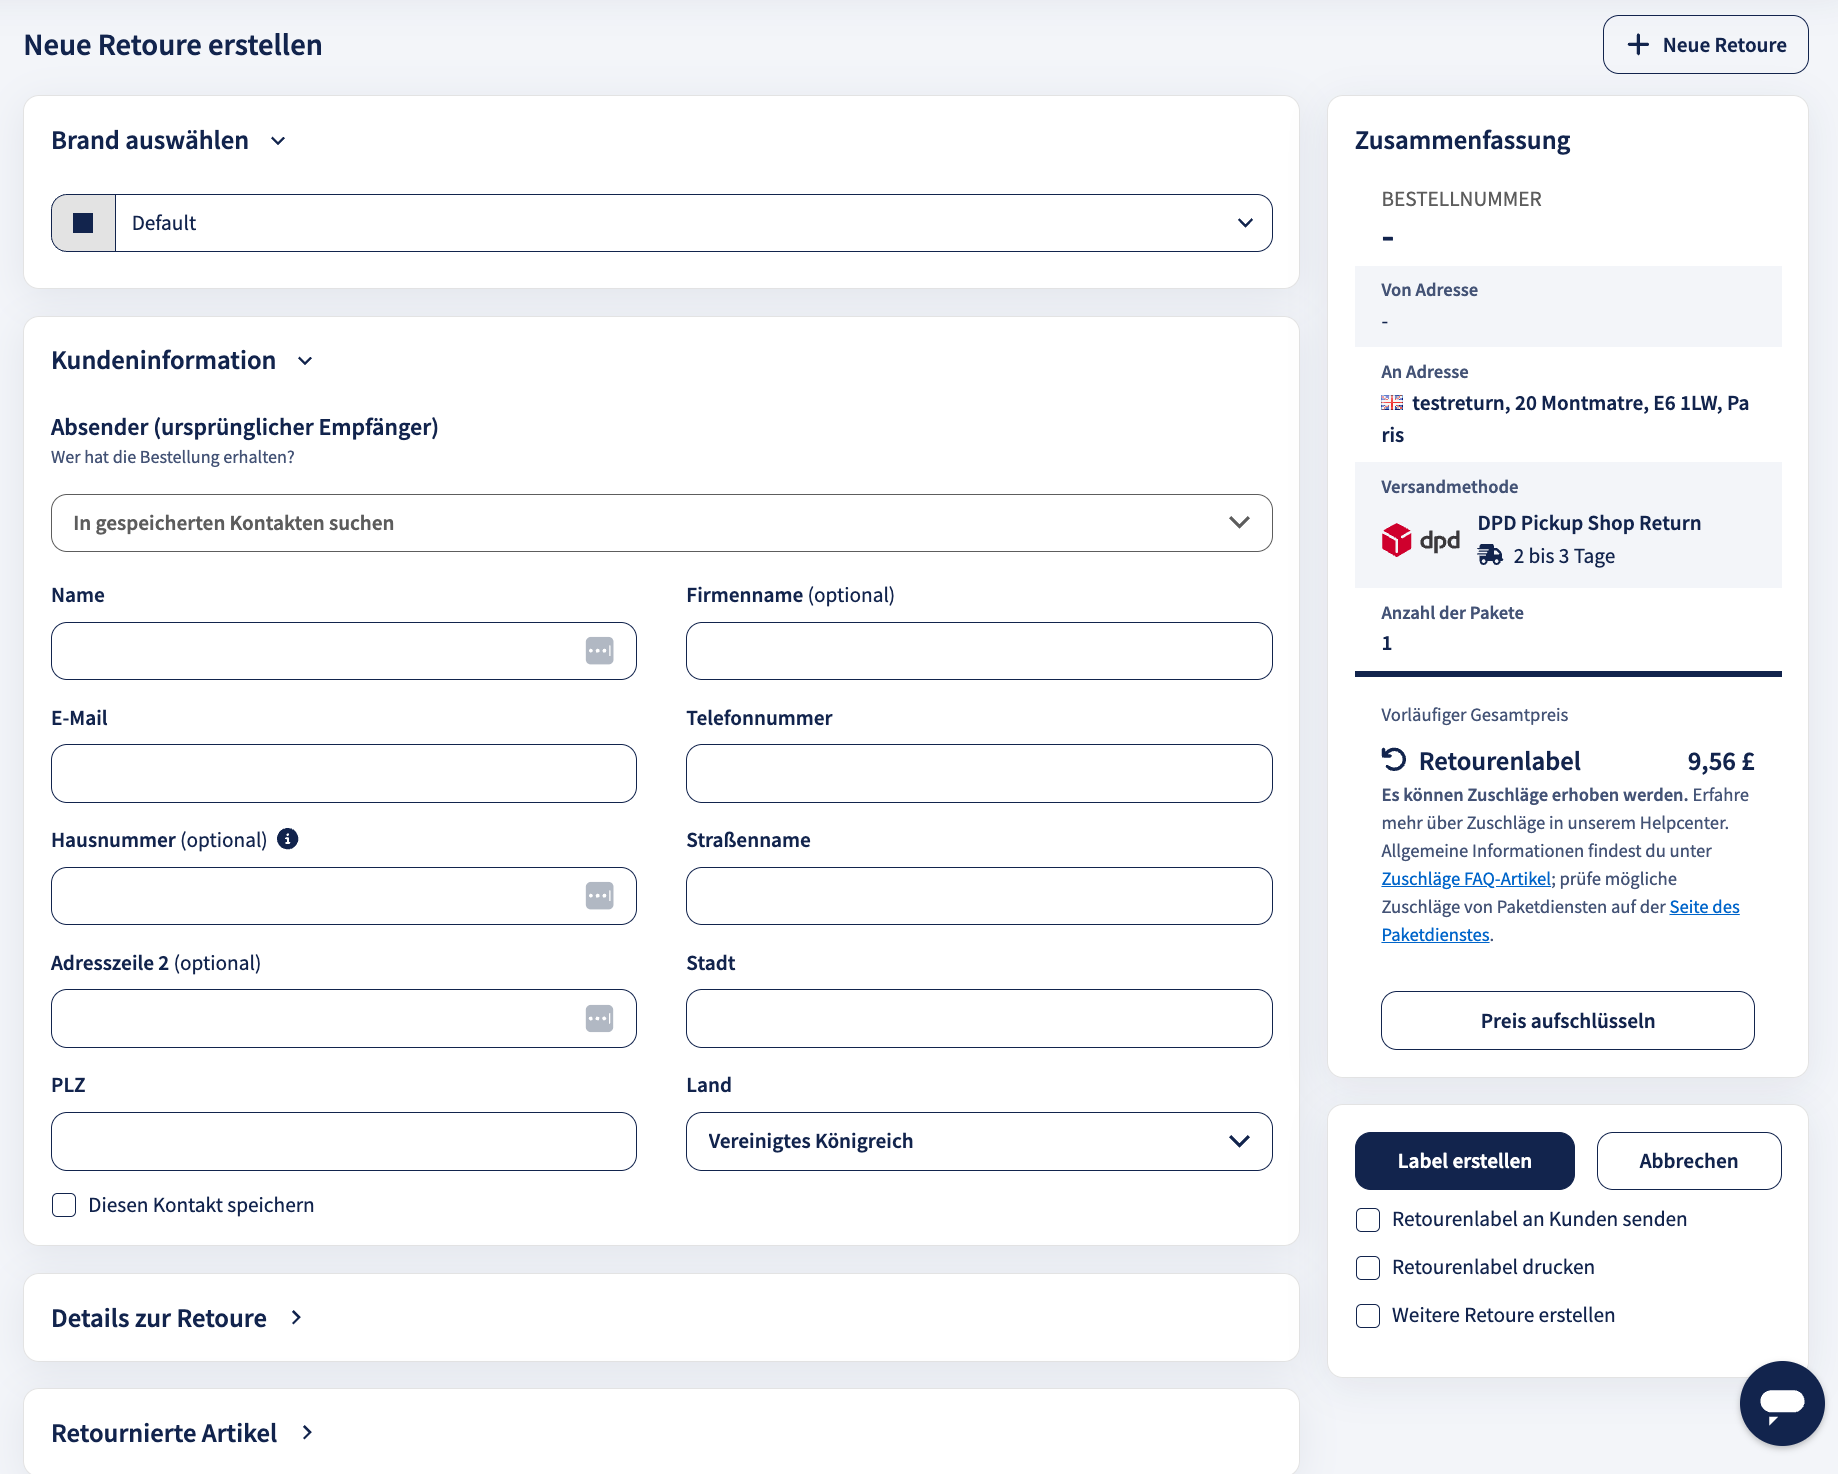Click the DPD Pickup Shop Return text
Image resolution: width=1838 pixels, height=1474 pixels.
[x=1589, y=523]
